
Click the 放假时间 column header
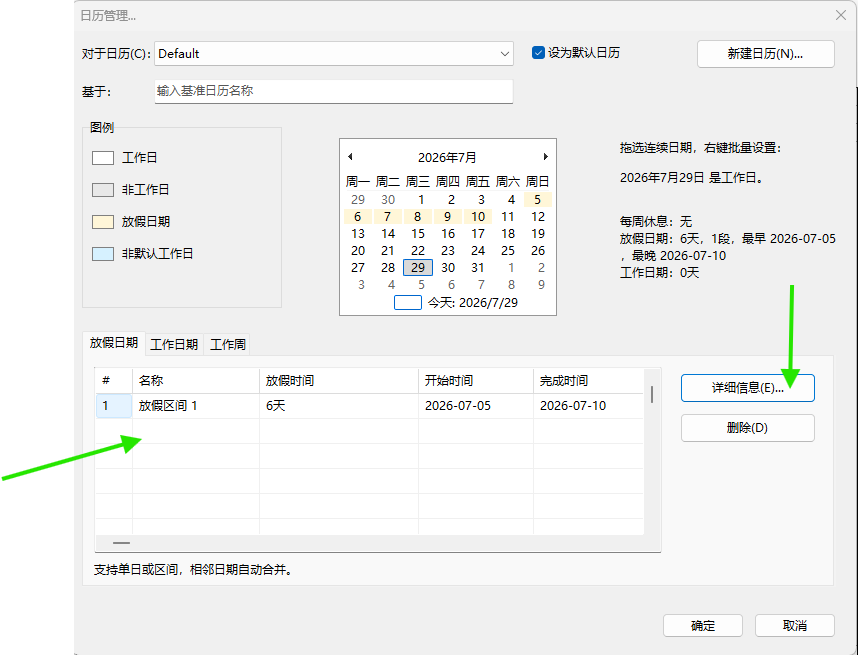coord(339,381)
